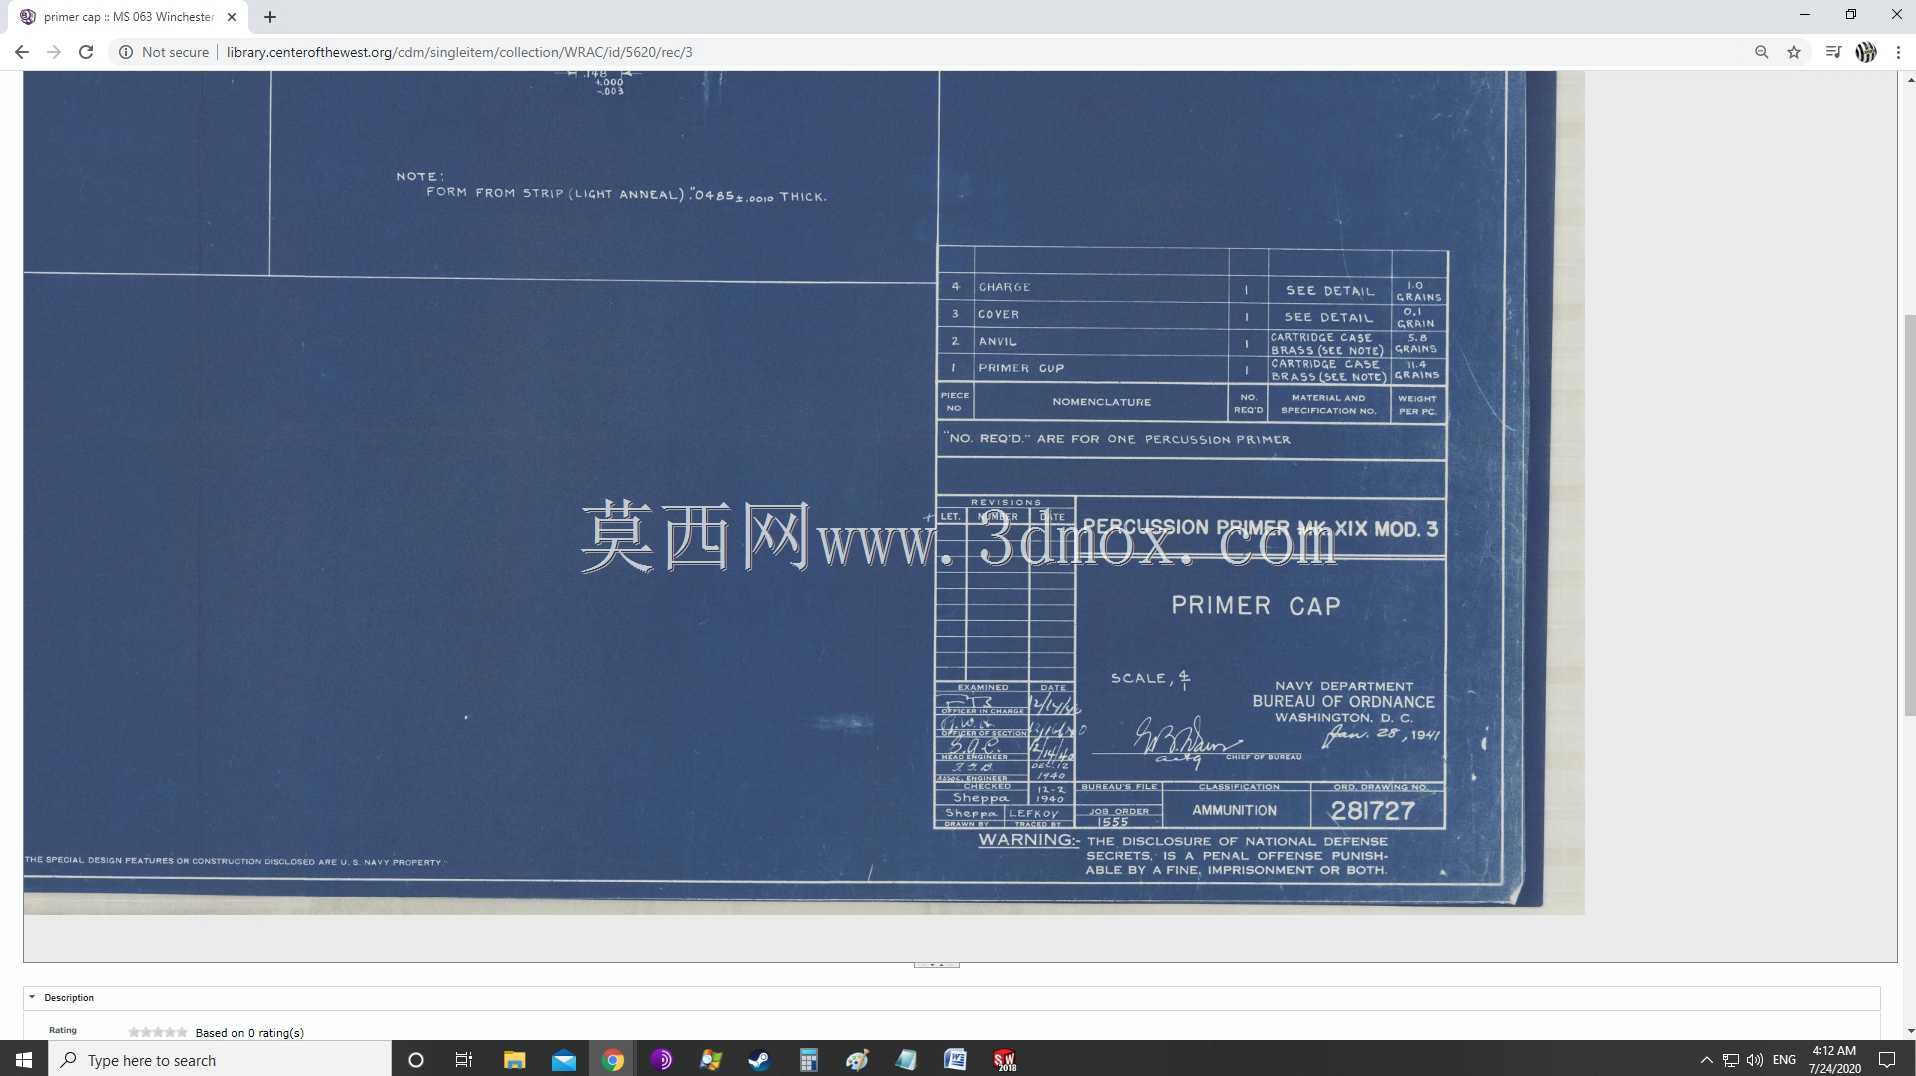
Task: Click the page vertical scrollbar thumb
Action: click(1909, 515)
